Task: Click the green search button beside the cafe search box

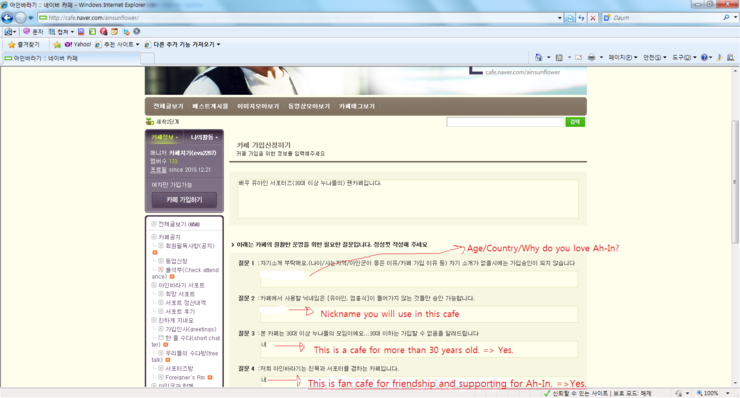Action: click(575, 122)
